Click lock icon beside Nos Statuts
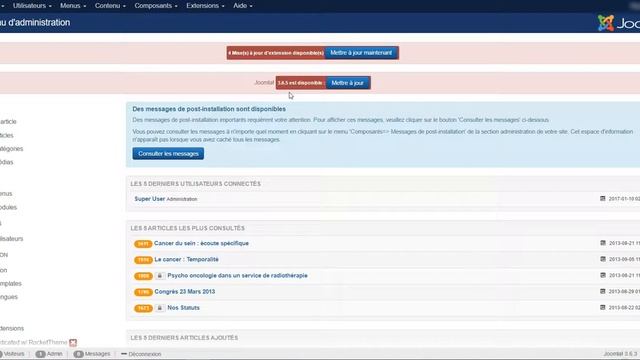 pos(160,308)
